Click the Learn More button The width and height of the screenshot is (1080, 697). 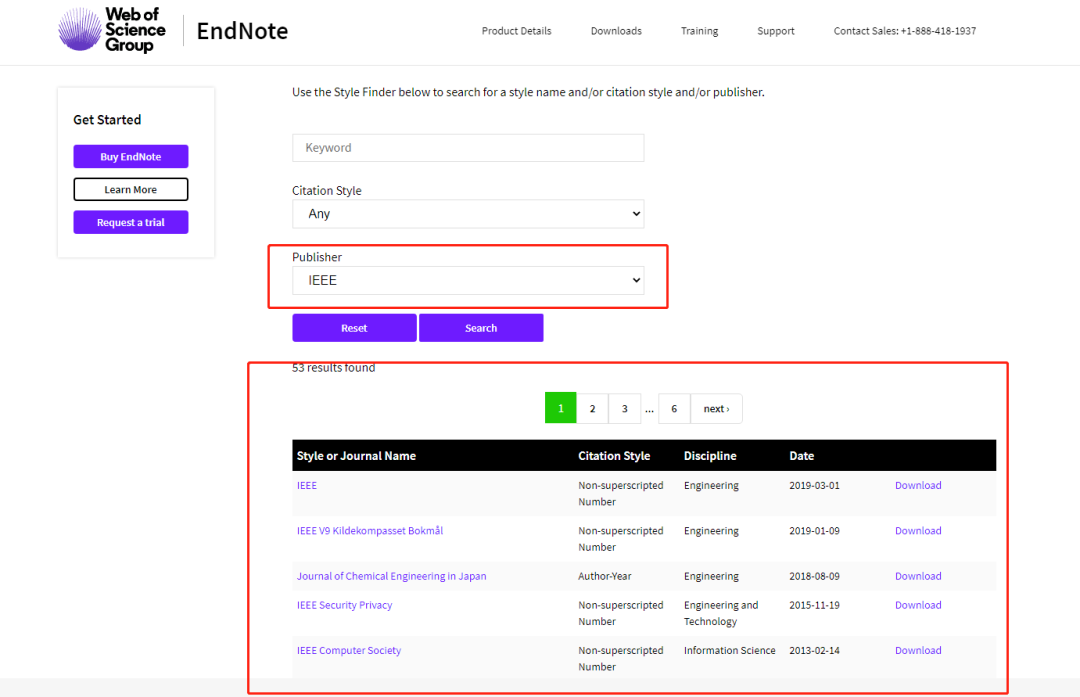[x=131, y=189]
